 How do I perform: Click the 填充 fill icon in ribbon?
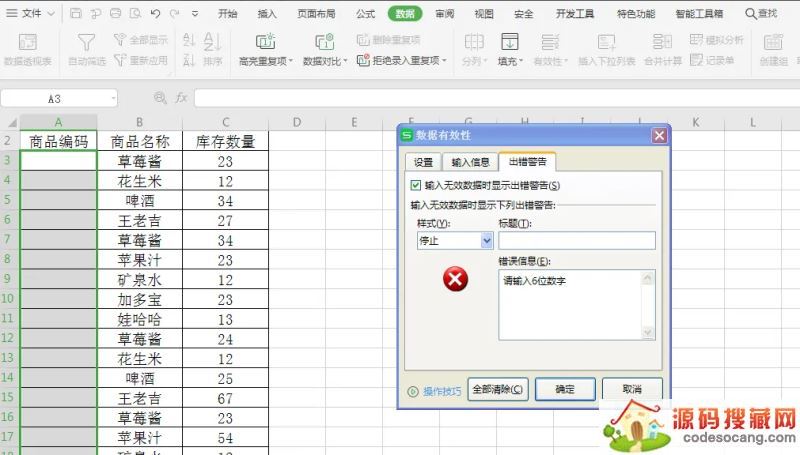pyautogui.click(x=509, y=42)
